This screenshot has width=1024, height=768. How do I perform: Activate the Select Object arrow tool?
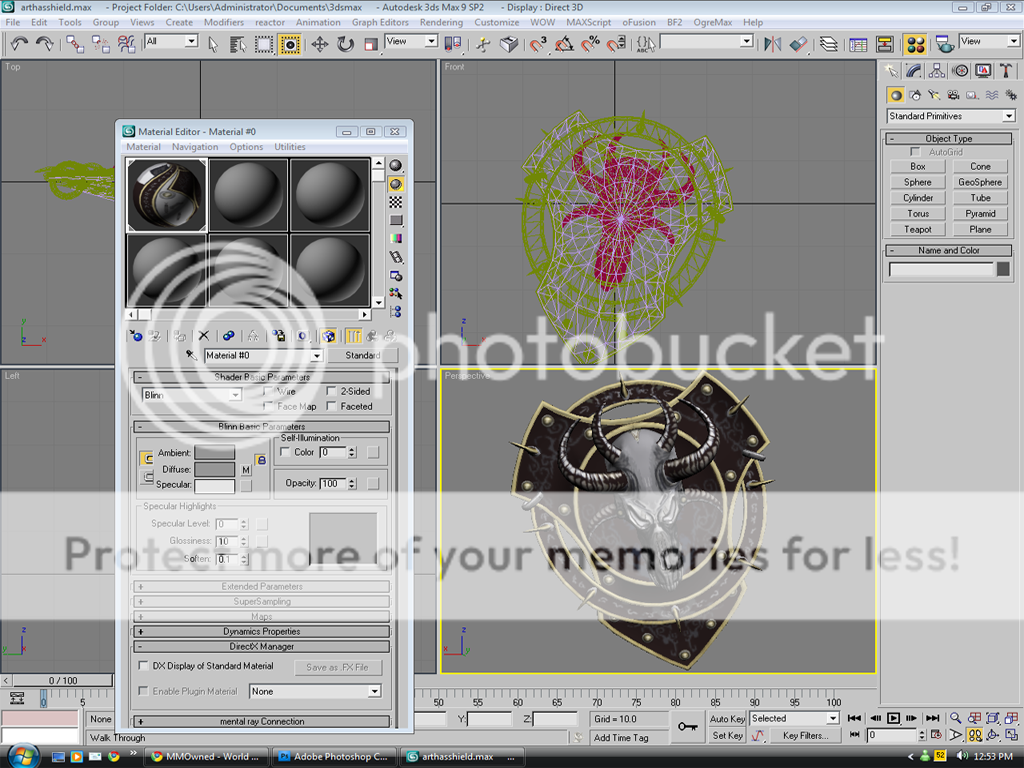[213, 44]
